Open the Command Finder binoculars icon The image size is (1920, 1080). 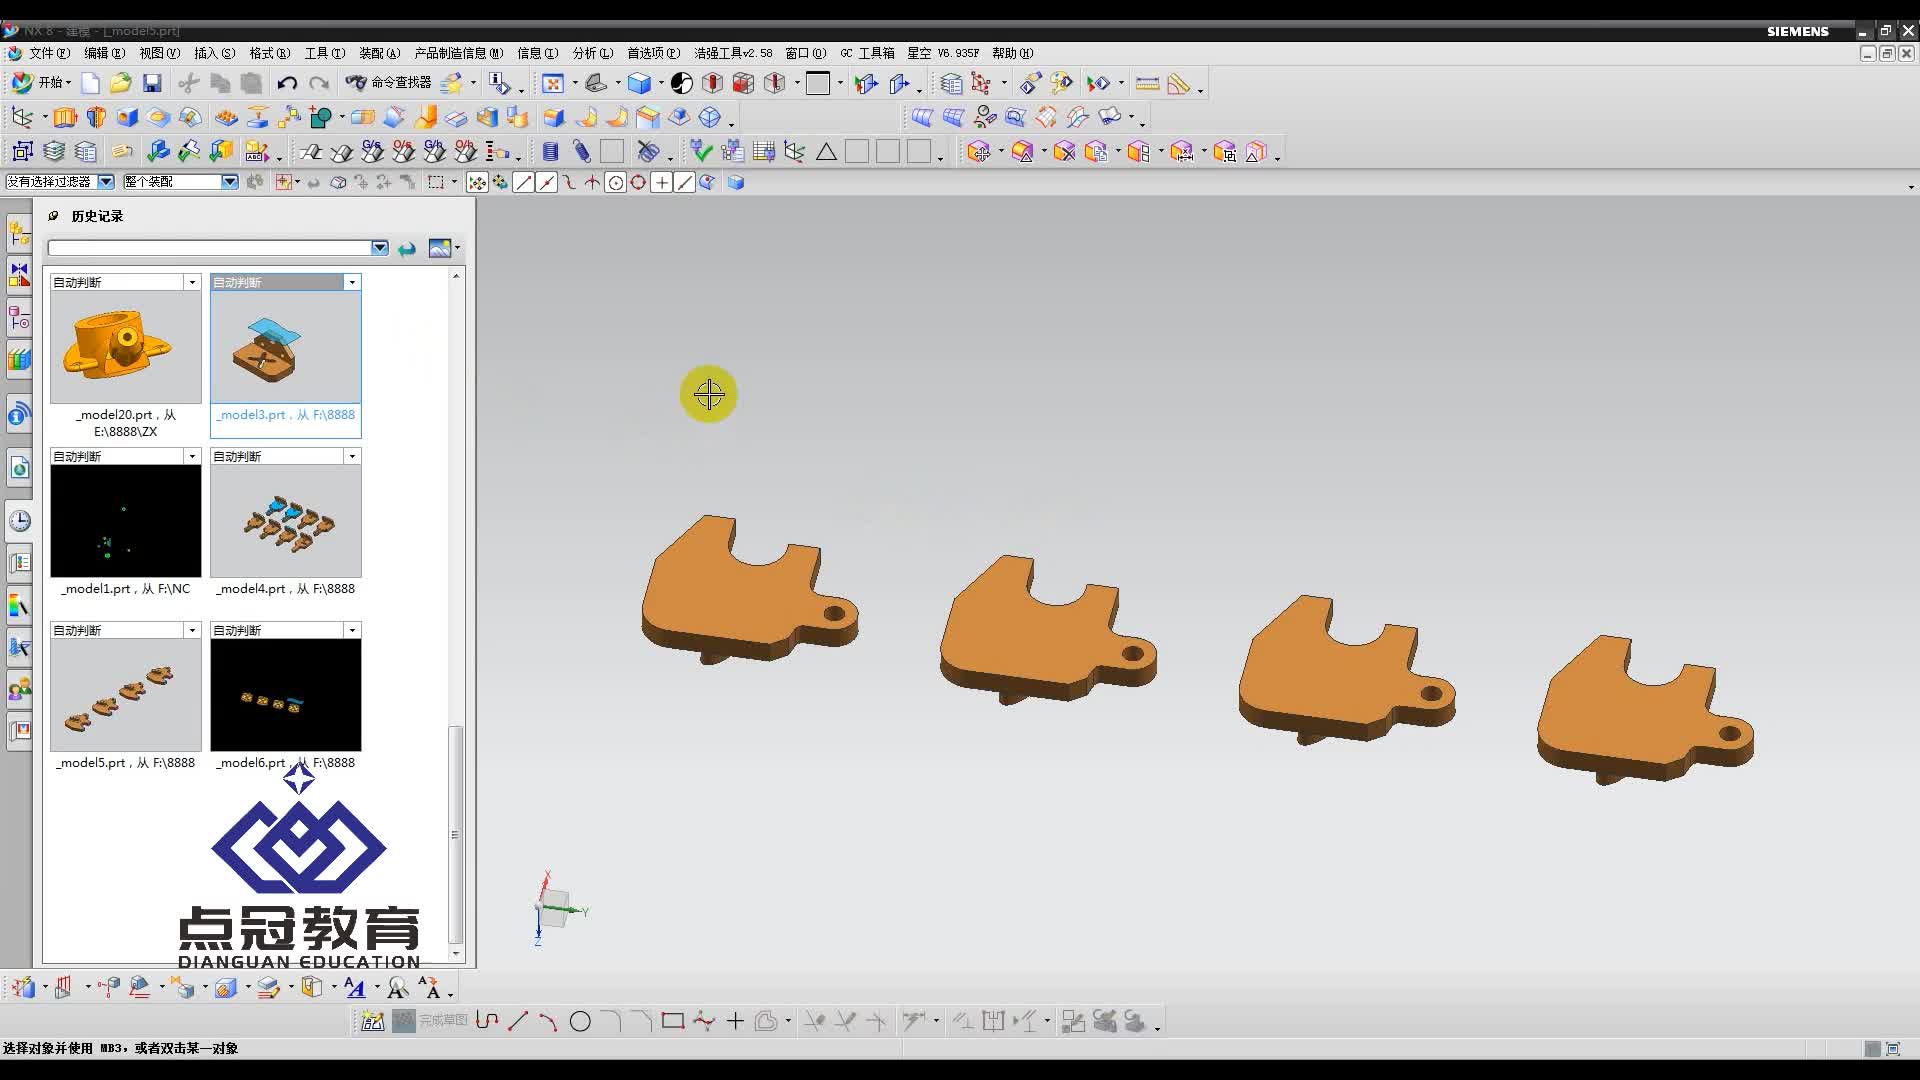click(x=357, y=83)
